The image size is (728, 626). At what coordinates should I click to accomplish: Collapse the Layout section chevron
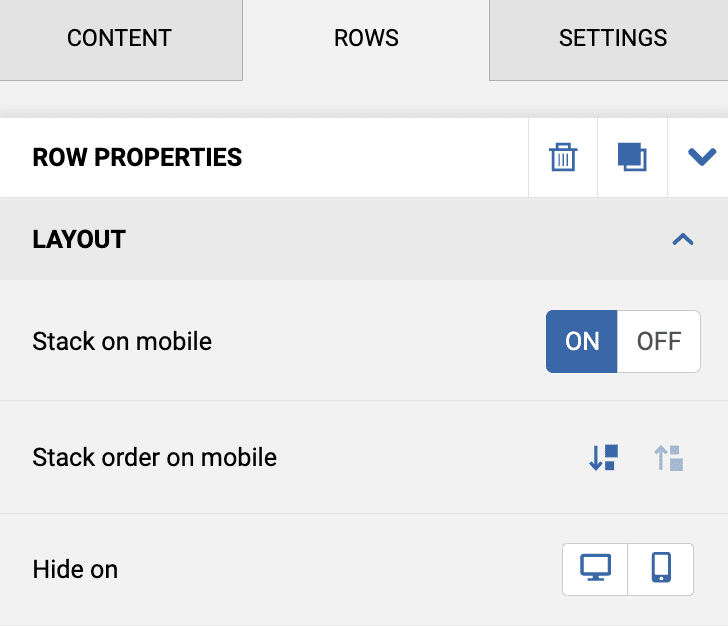pos(683,239)
